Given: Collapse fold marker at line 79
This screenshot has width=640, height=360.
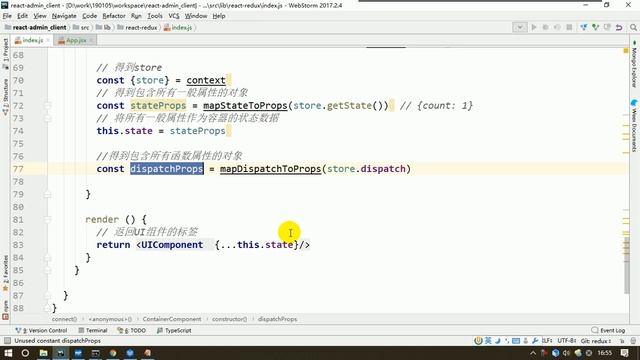Looking at the screenshot, I should 48,194.
